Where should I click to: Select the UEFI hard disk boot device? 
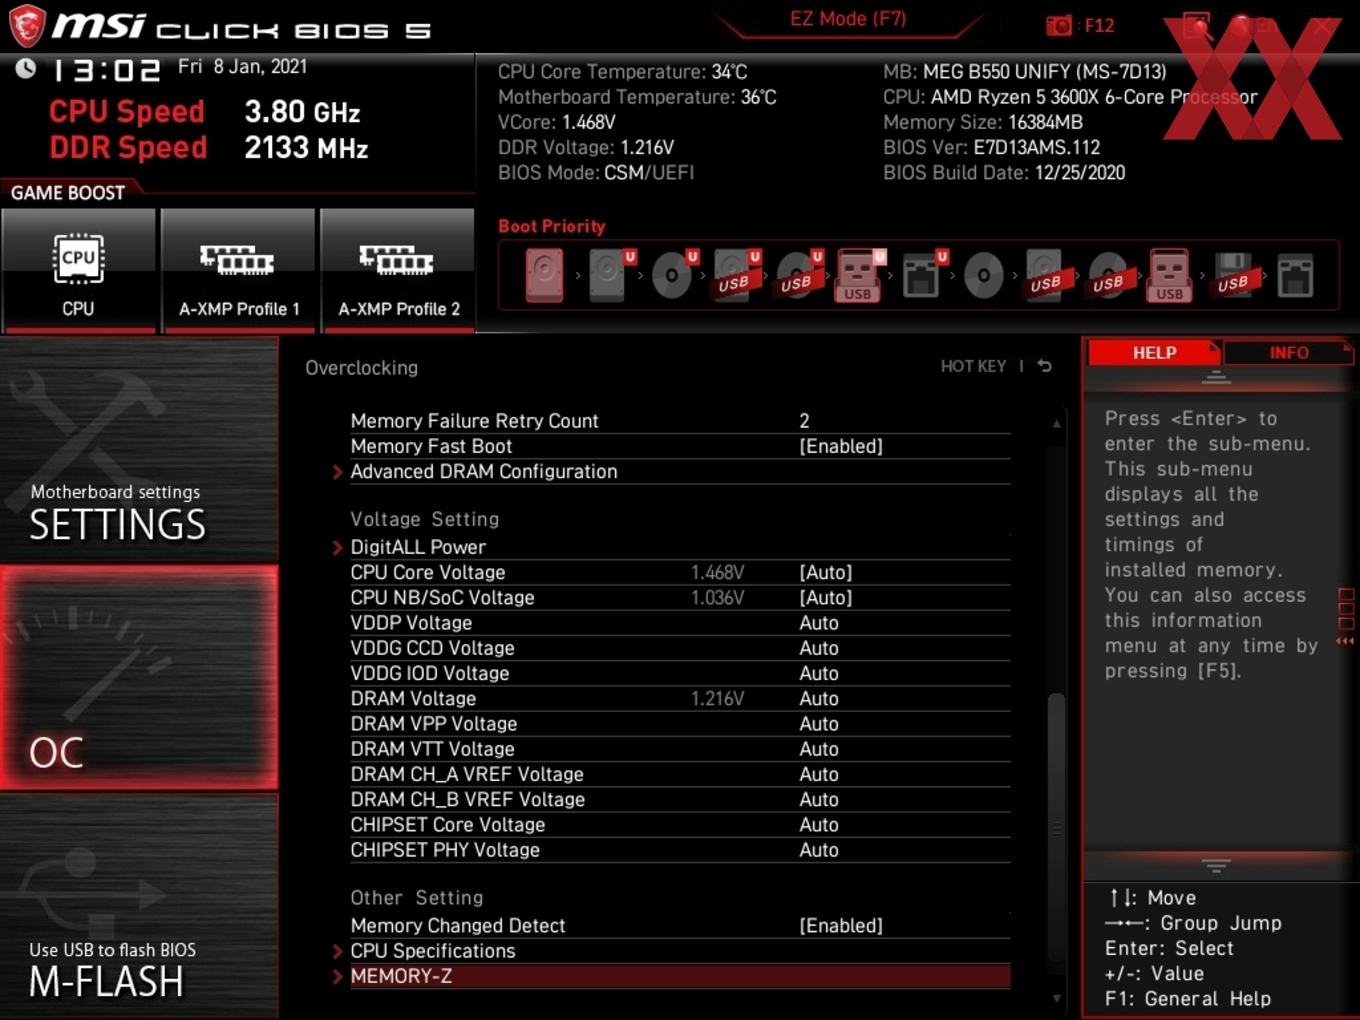(609, 275)
